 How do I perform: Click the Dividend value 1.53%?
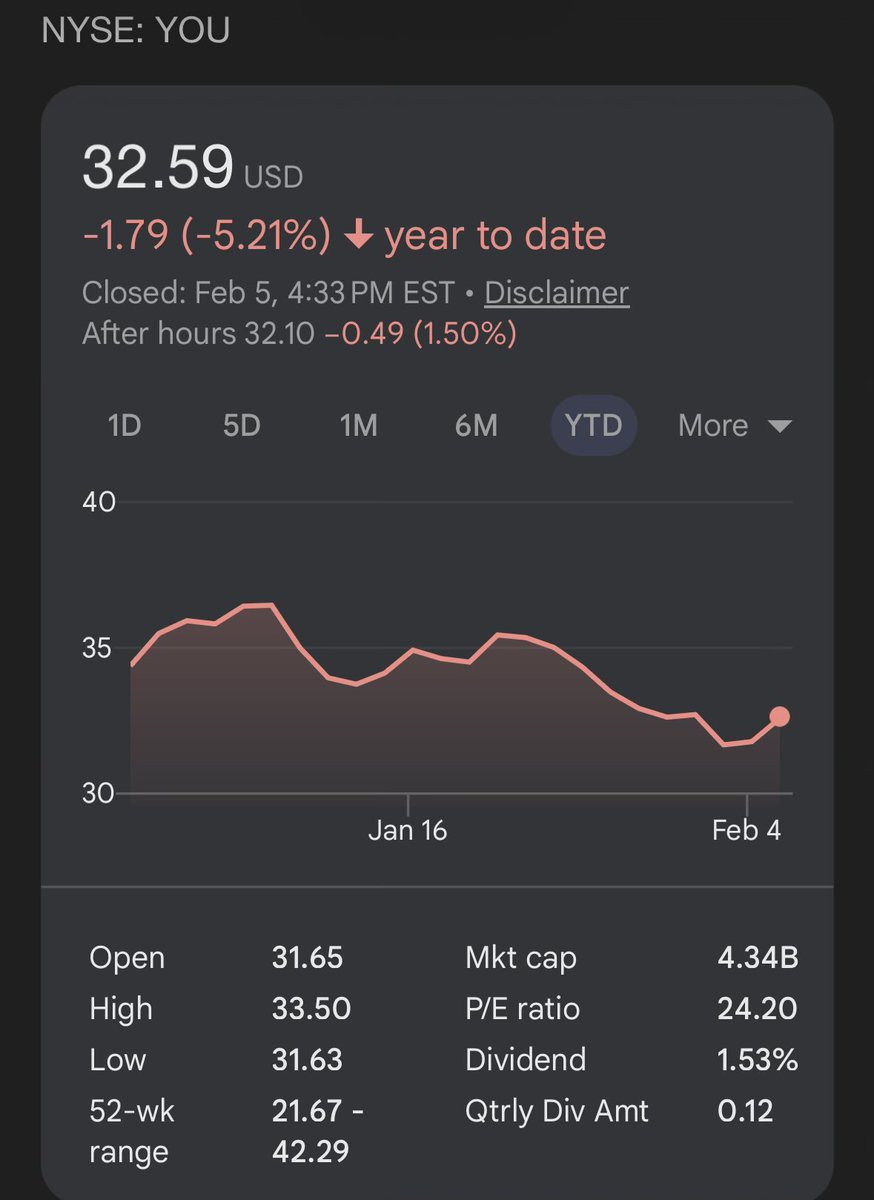point(758,1059)
